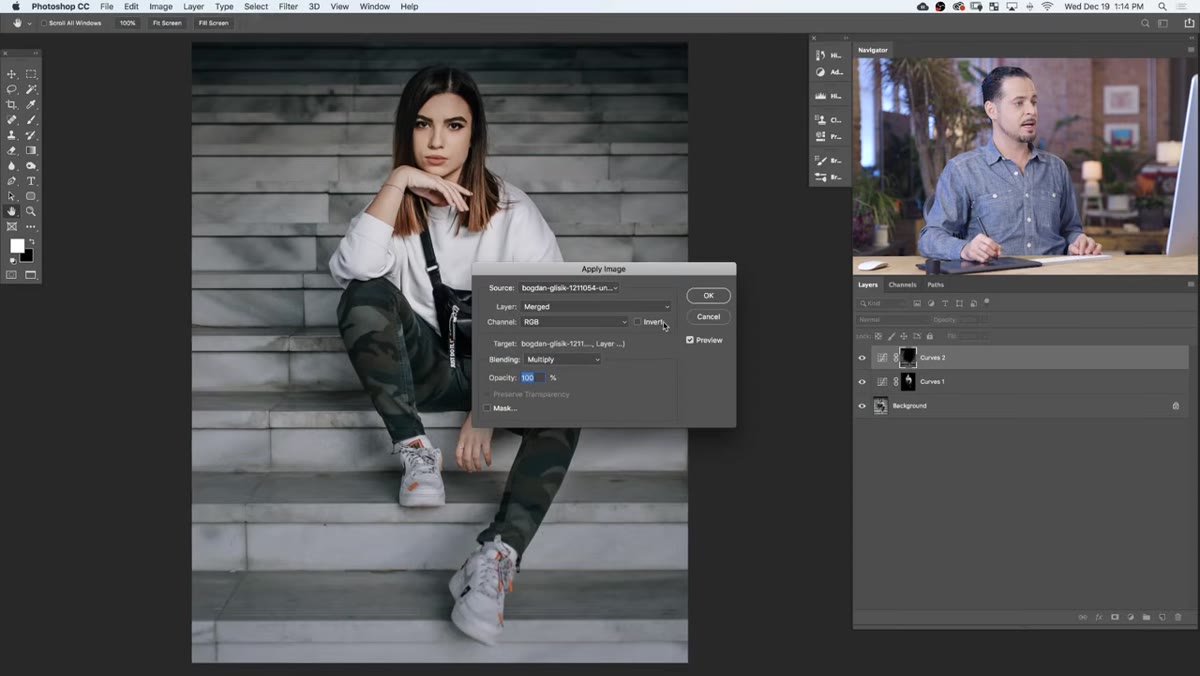Select the Pen tool
The height and width of the screenshot is (676, 1200).
click(x=12, y=181)
